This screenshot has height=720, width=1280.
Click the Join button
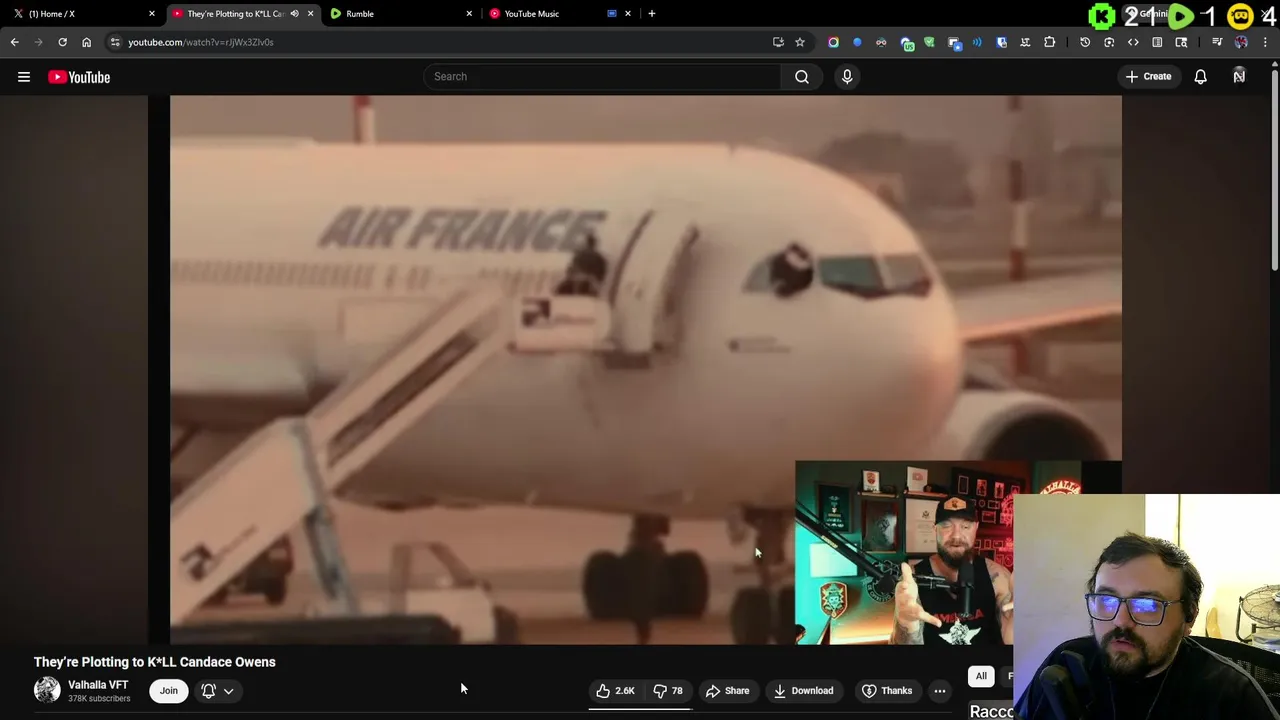(169, 691)
